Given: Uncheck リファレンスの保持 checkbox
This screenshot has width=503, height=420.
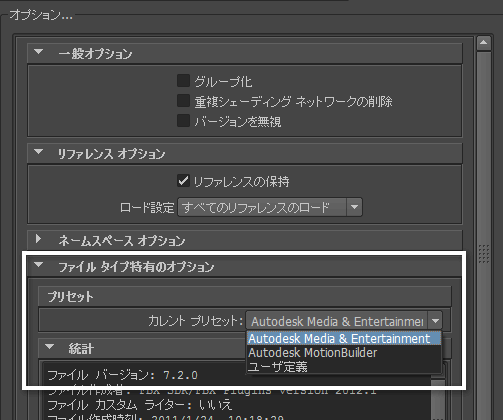Looking at the screenshot, I should point(183,181).
